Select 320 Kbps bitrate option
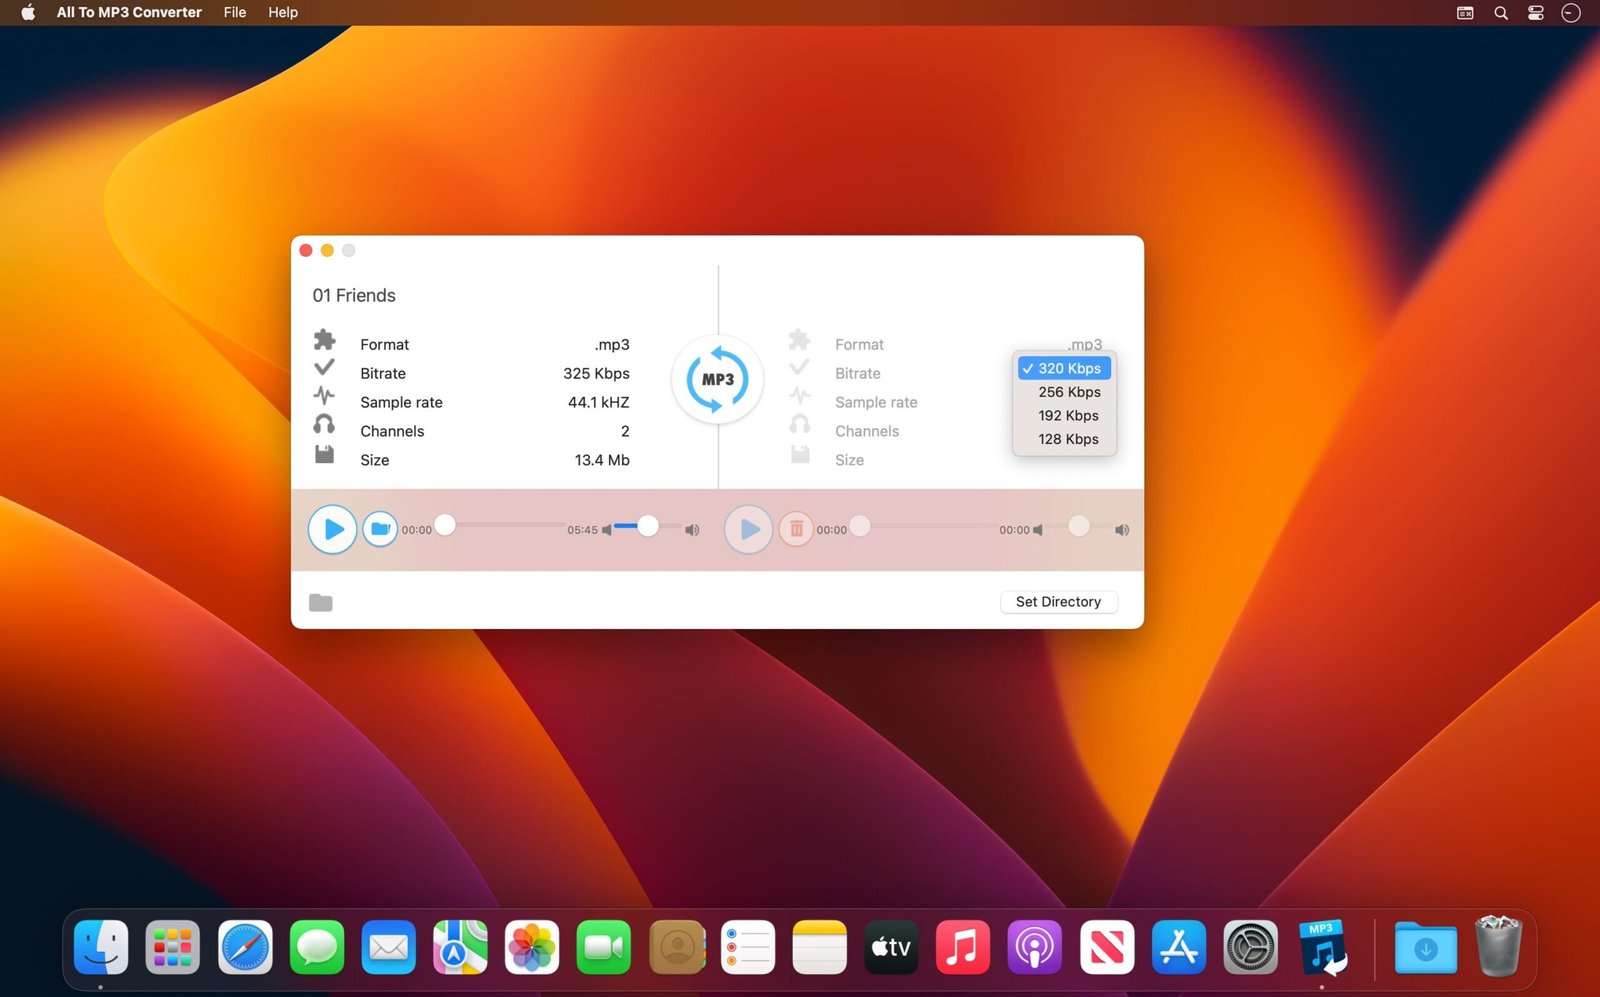The image size is (1600, 997). 1063,368
